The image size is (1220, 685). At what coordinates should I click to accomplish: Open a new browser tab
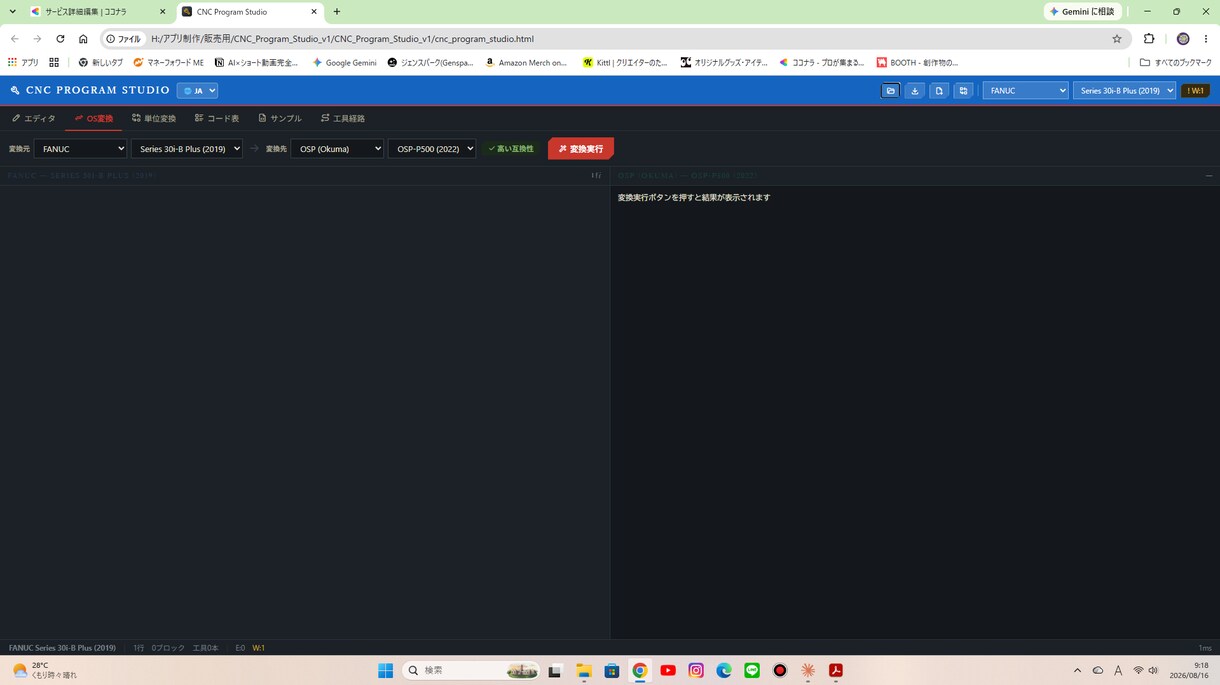pyautogui.click(x=337, y=12)
